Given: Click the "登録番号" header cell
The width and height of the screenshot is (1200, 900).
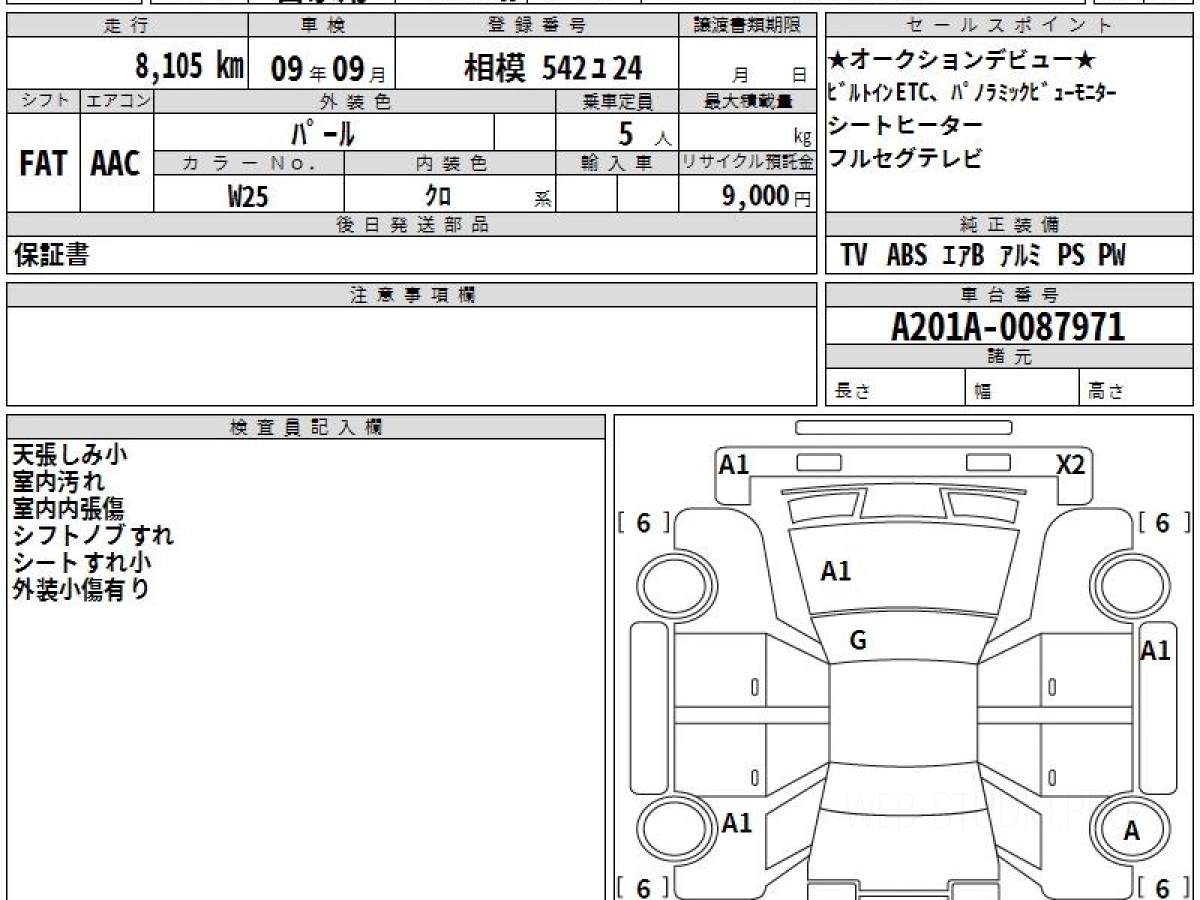Looking at the screenshot, I should click(537, 26).
